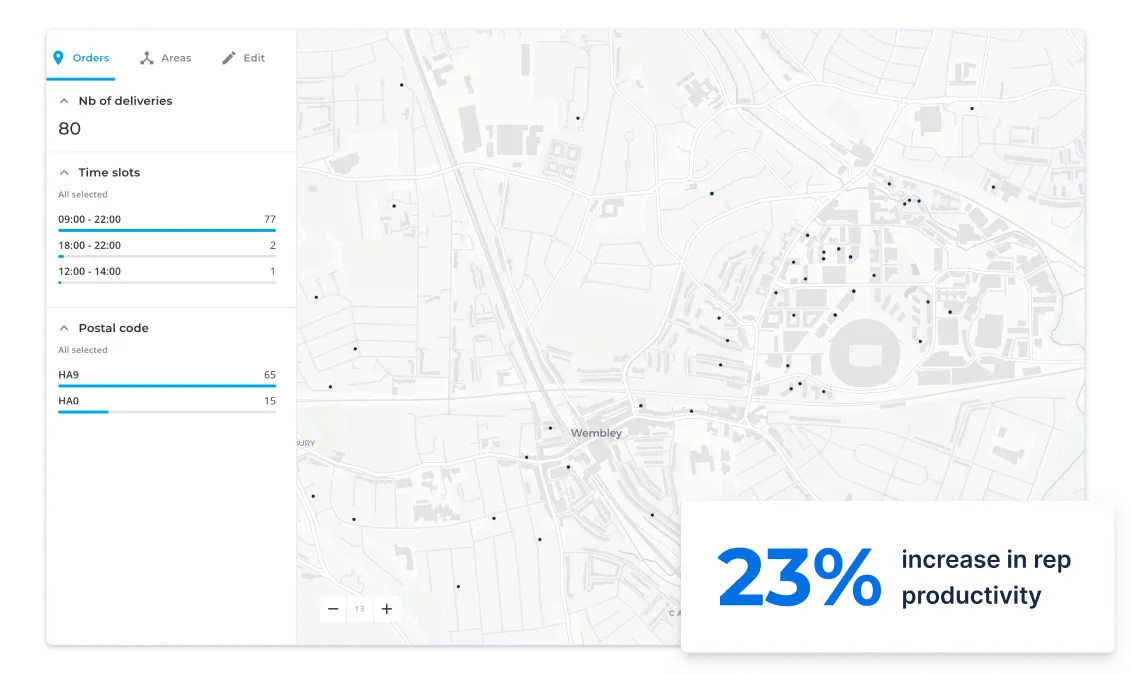
Task: Open the Edit tab
Action: coord(254,58)
